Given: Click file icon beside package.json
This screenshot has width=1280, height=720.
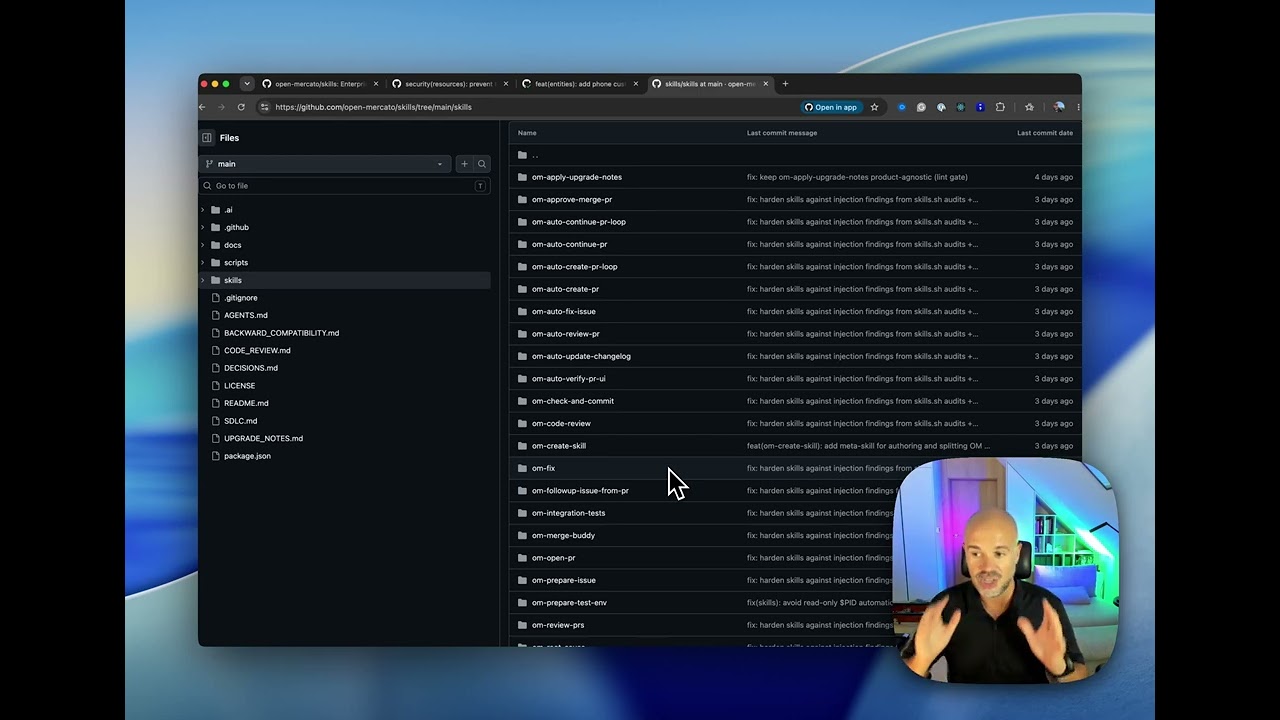Looking at the screenshot, I should click(215, 456).
